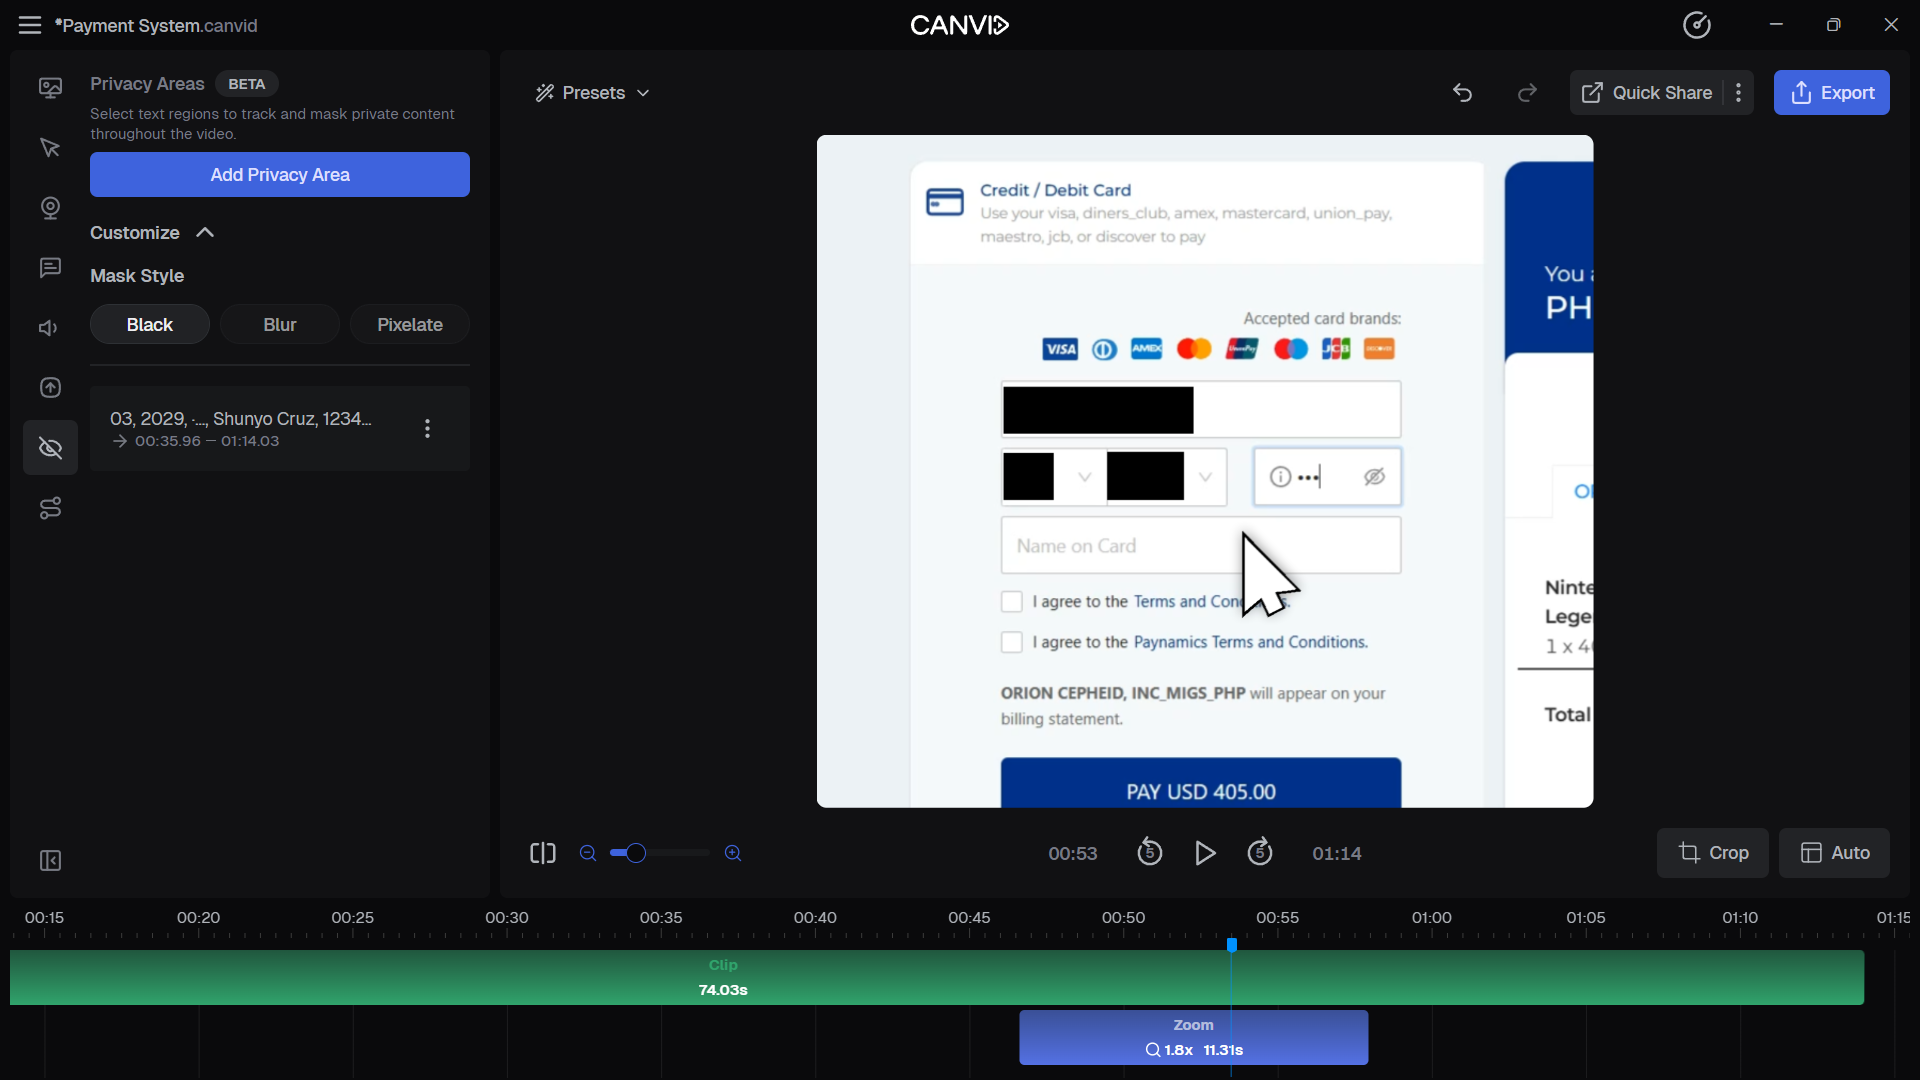Click the Export button
This screenshot has width=1920, height=1080.
[1832, 93]
